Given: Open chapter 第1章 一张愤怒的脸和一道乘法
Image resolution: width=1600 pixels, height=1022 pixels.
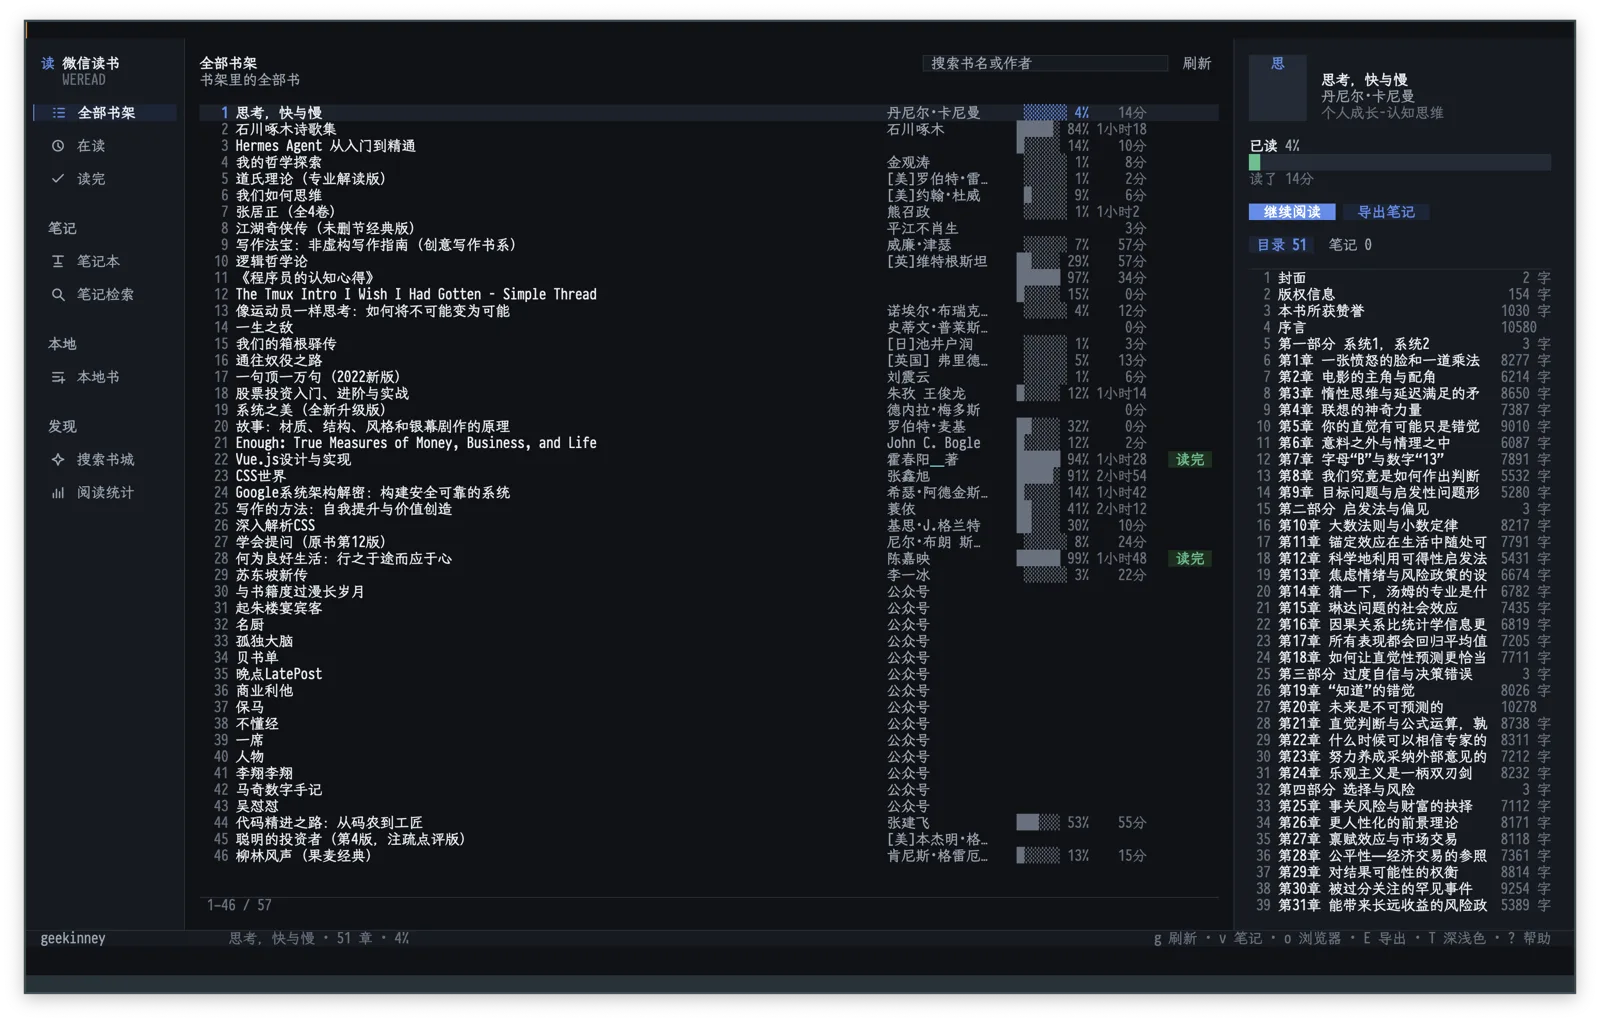Looking at the screenshot, I should (x=1400, y=360).
